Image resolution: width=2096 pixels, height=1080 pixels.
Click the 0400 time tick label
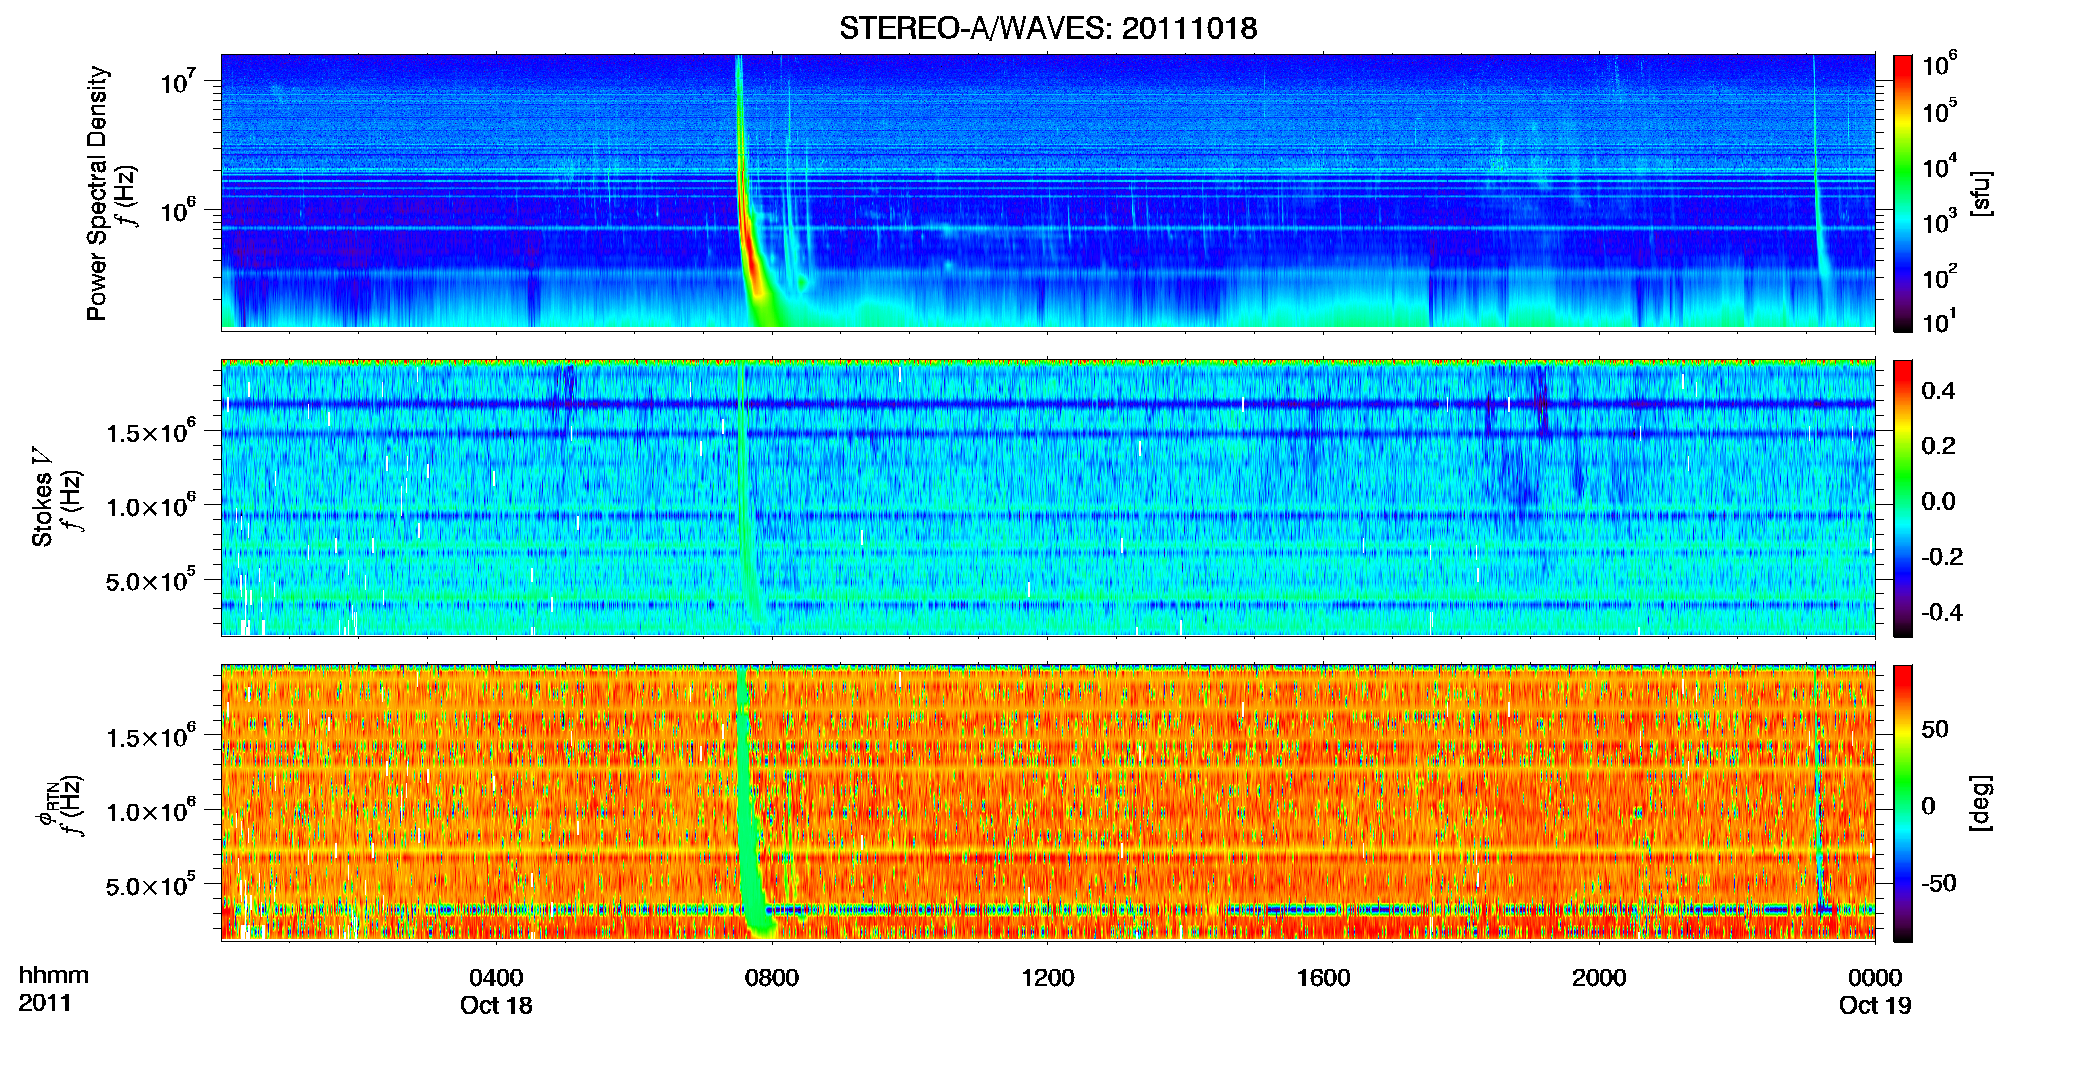pos(496,977)
